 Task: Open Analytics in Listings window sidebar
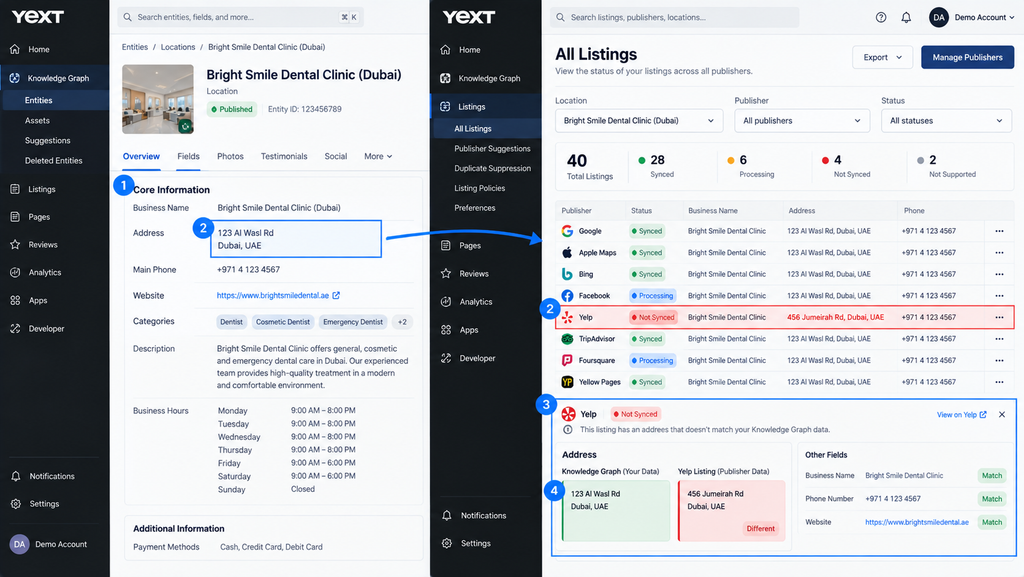[x=466, y=302]
